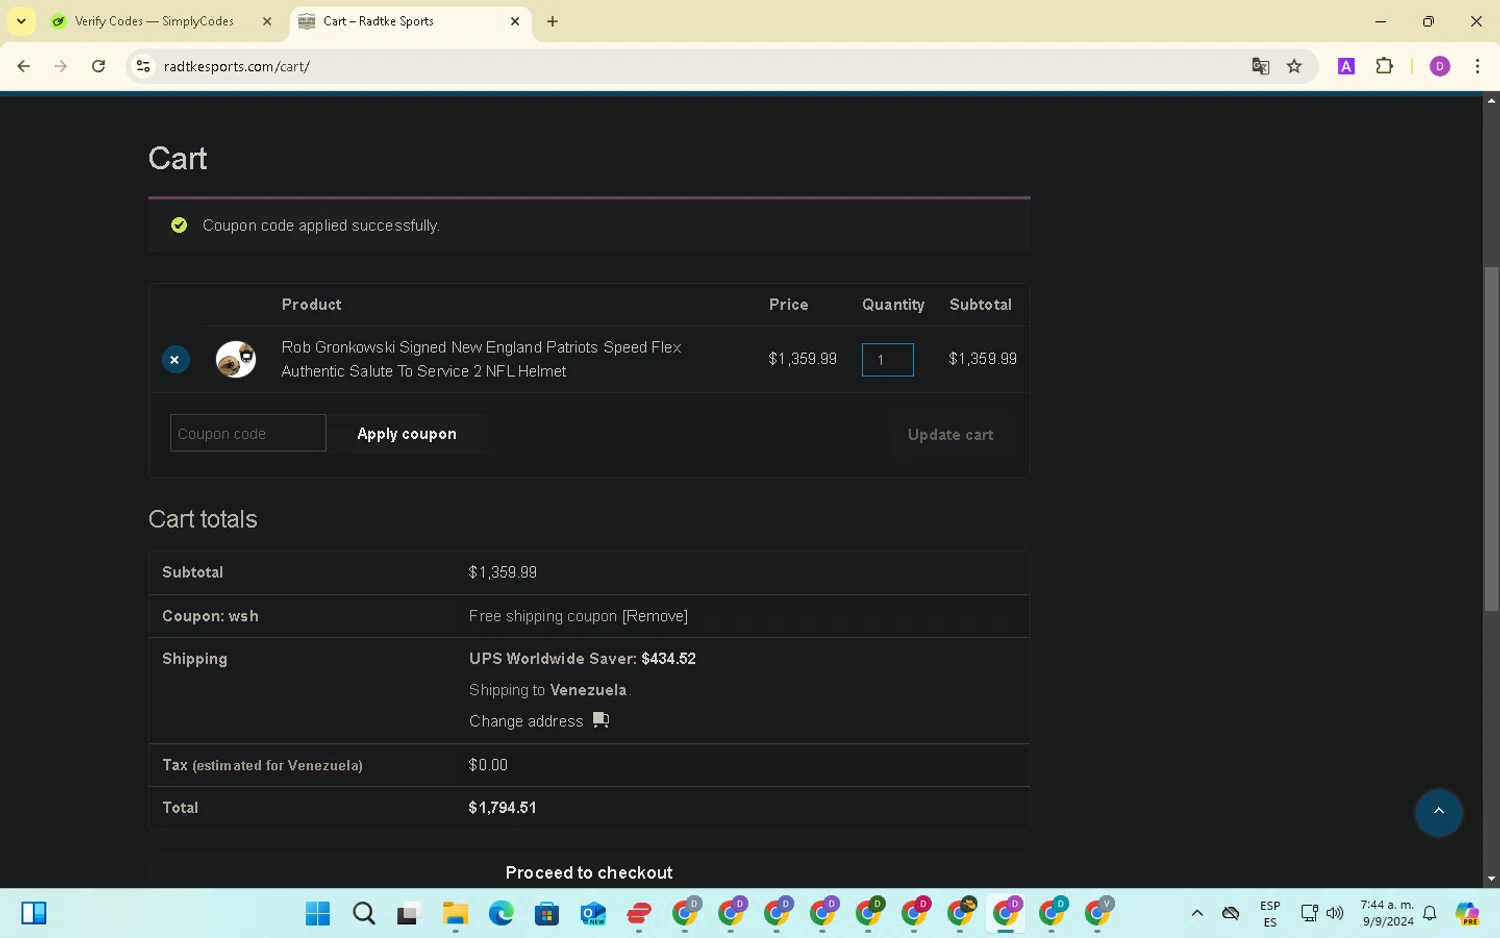
Task: Close the Cart – Radtke Sports tab
Action: pos(515,21)
